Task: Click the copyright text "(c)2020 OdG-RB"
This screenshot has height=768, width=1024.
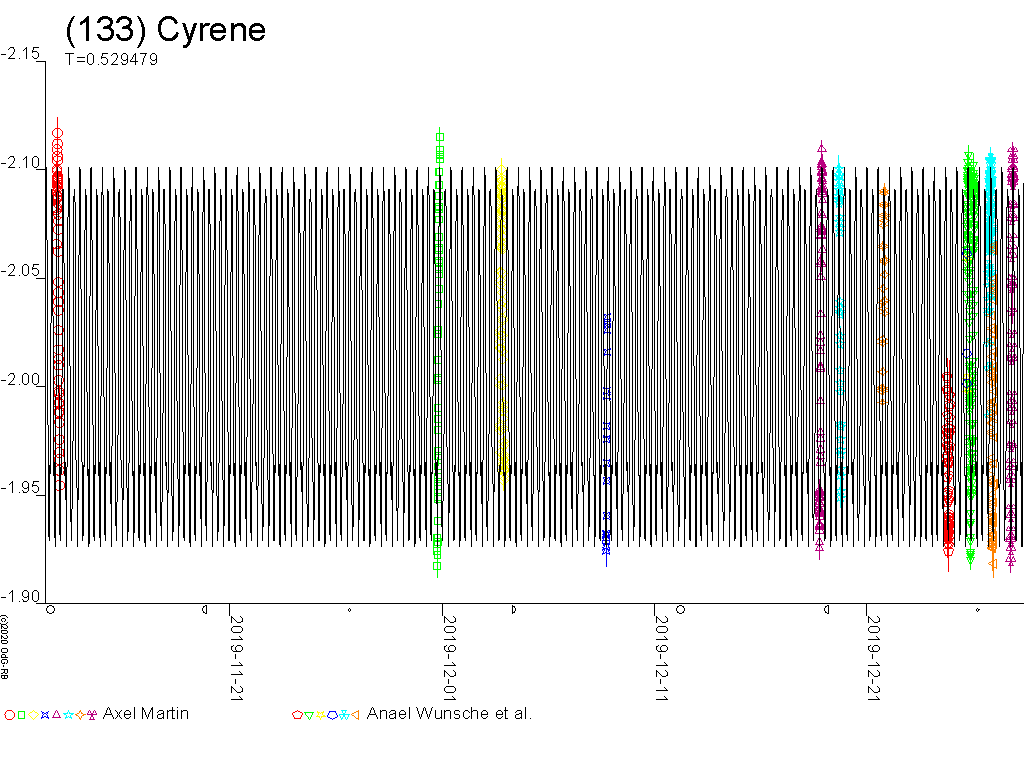Action: coord(4,647)
